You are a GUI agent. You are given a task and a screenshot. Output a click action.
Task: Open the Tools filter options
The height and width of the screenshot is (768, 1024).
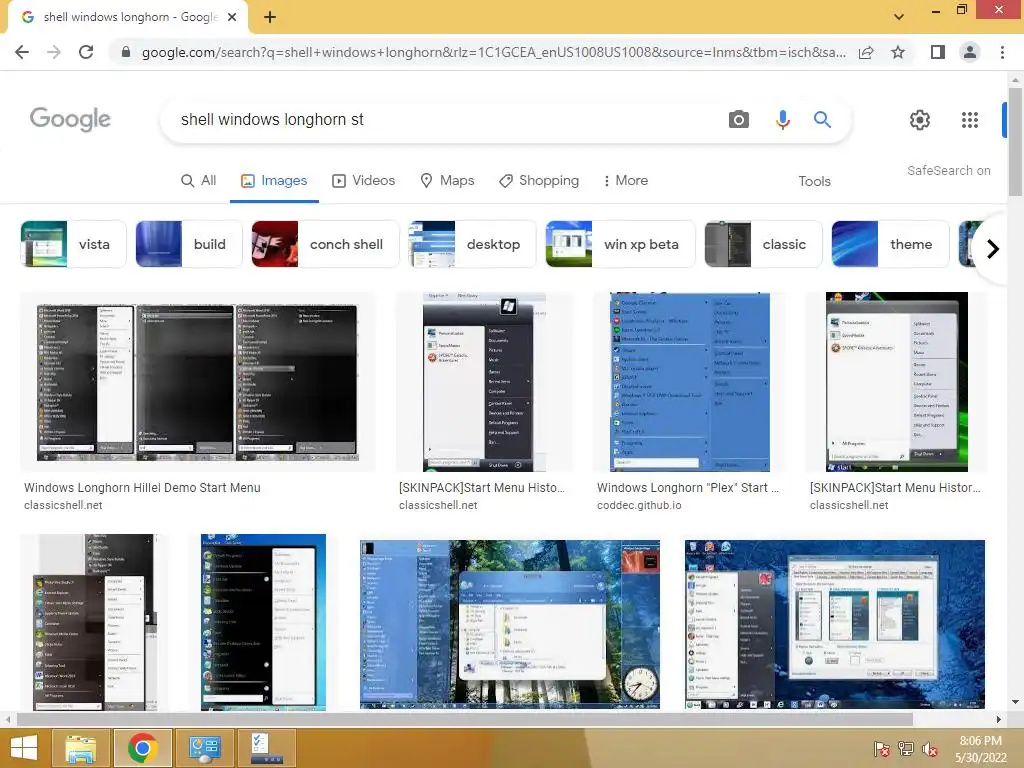814,182
